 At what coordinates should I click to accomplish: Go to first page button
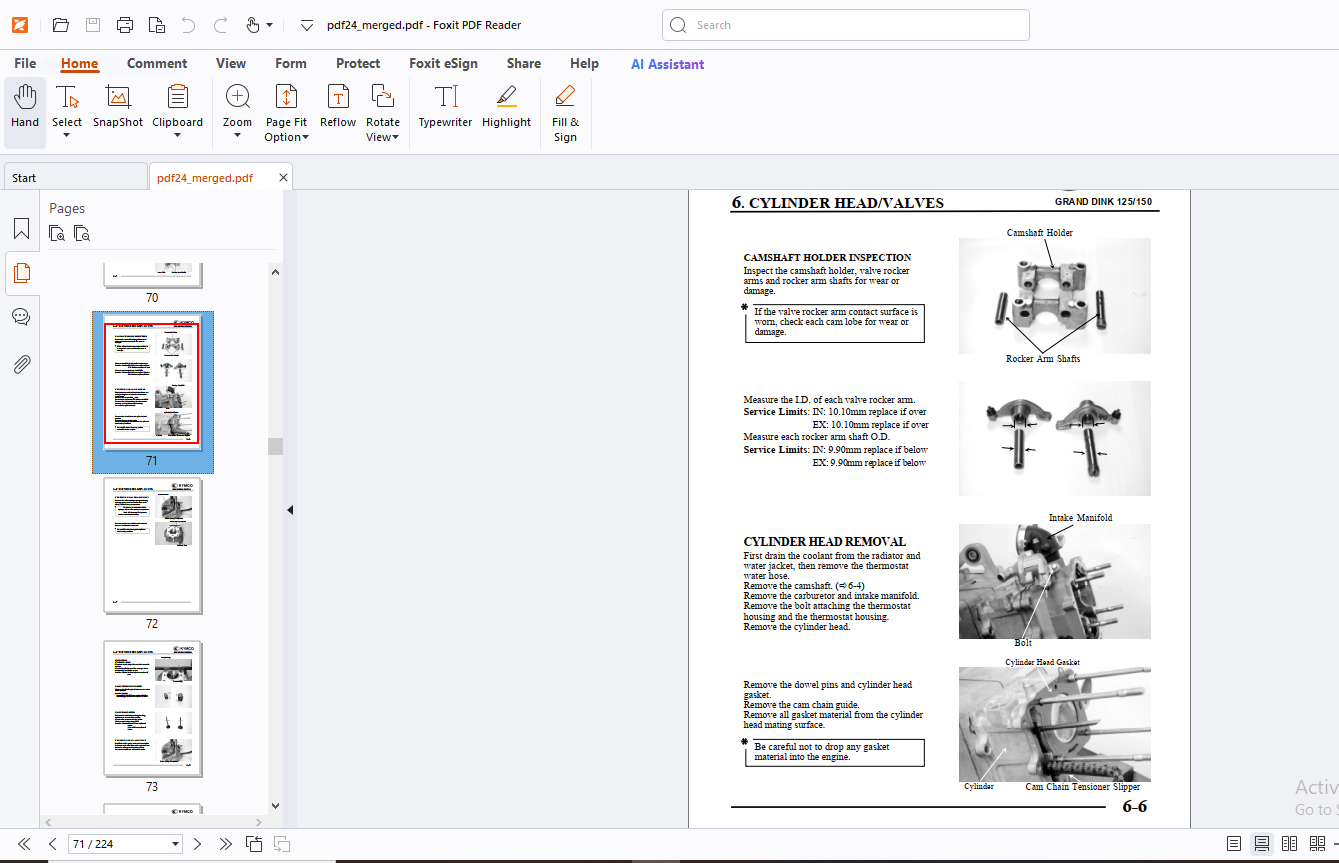point(24,844)
